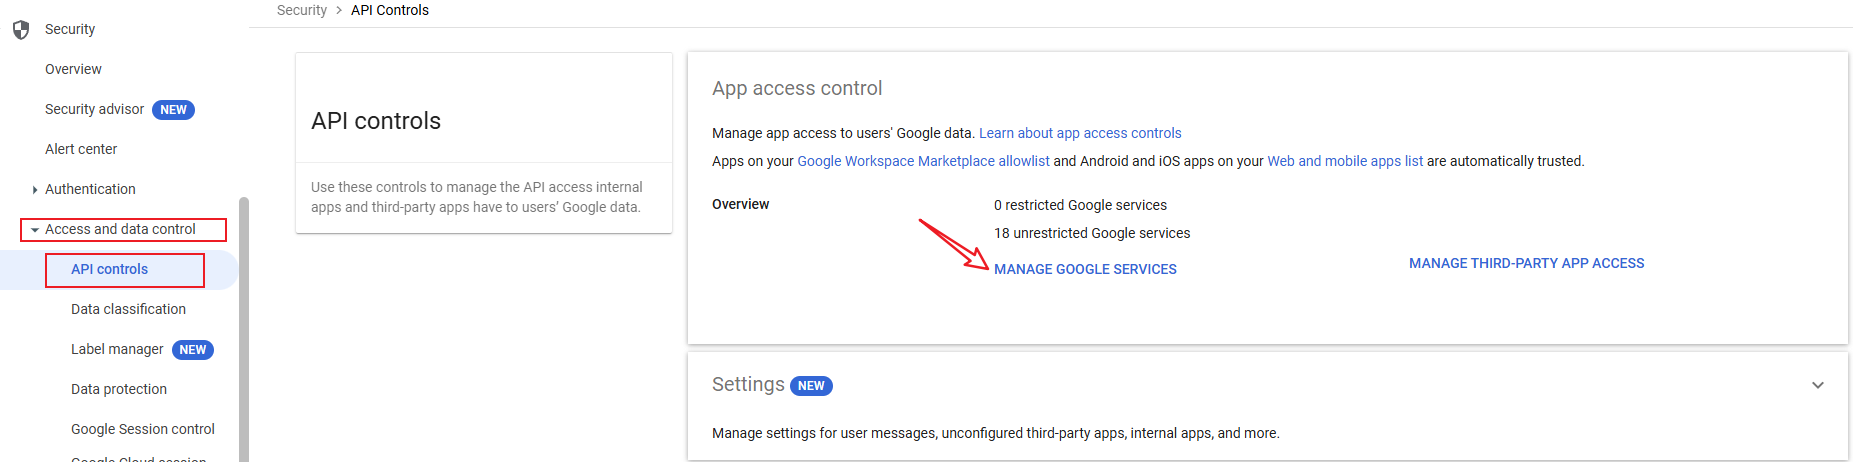
Task: Go to Alert center
Action: tap(81, 149)
